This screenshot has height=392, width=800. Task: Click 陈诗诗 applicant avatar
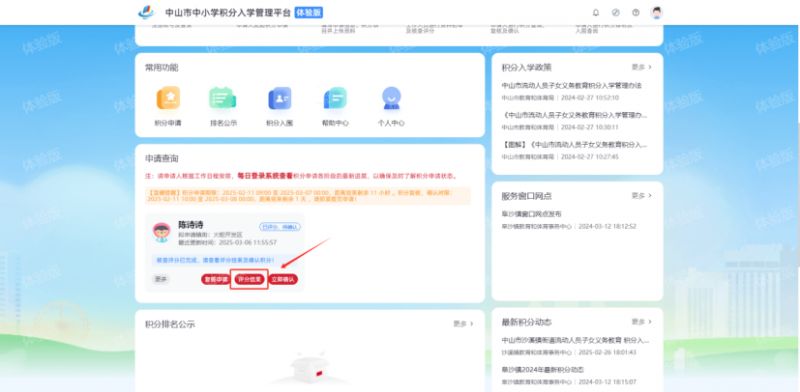162,232
